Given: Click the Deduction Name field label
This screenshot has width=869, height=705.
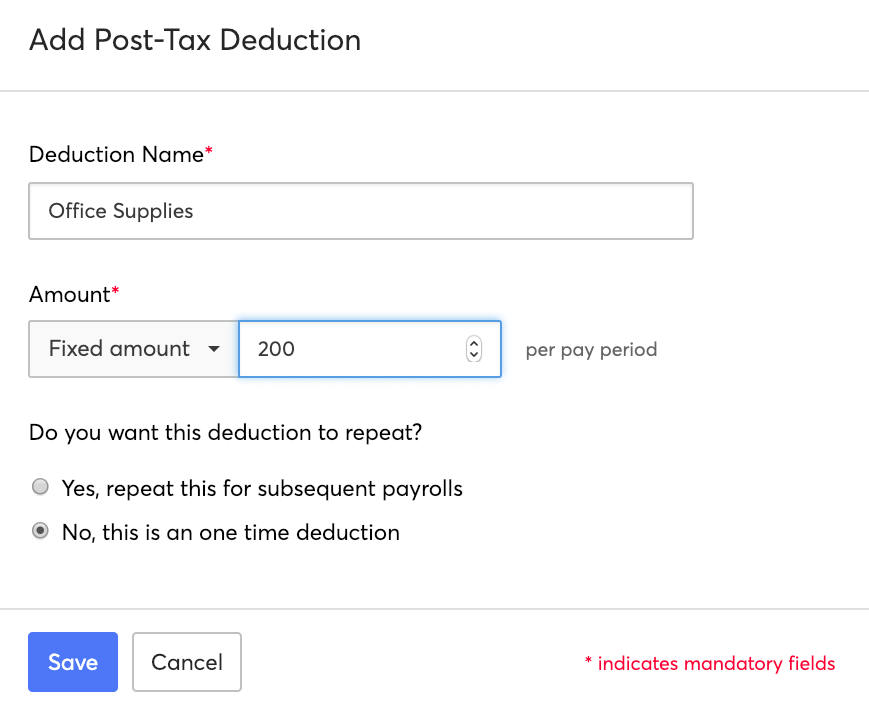Looking at the screenshot, I should coord(116,155).
